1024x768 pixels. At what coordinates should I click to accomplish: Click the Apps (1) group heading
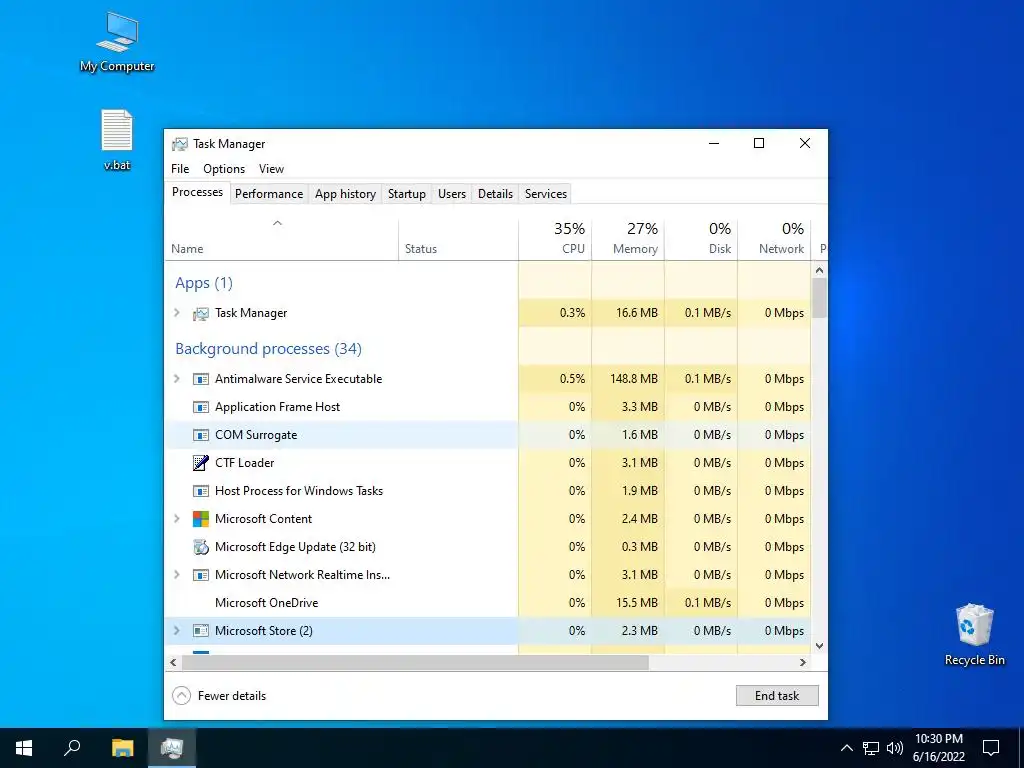click(x=204, y=283)
